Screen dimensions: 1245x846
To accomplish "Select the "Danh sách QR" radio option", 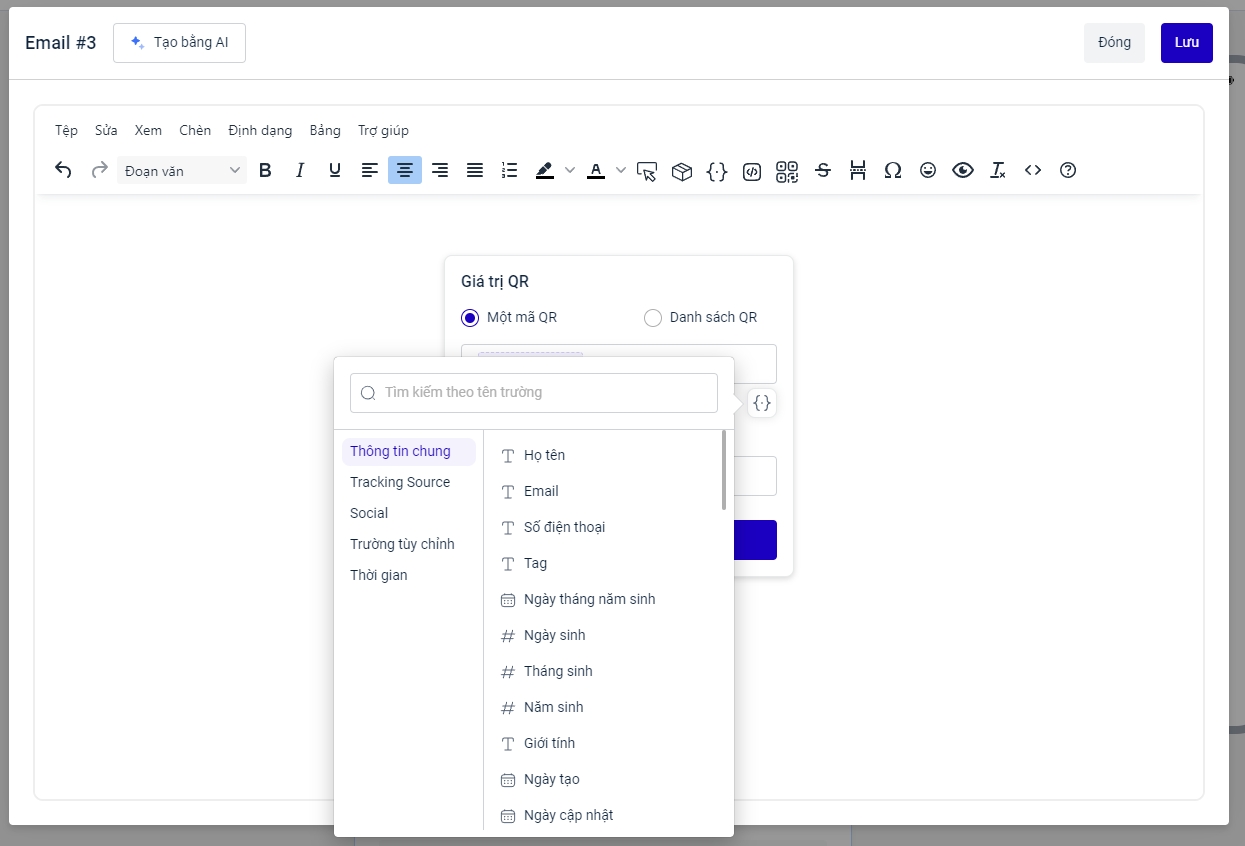I will tap(653, 318).
